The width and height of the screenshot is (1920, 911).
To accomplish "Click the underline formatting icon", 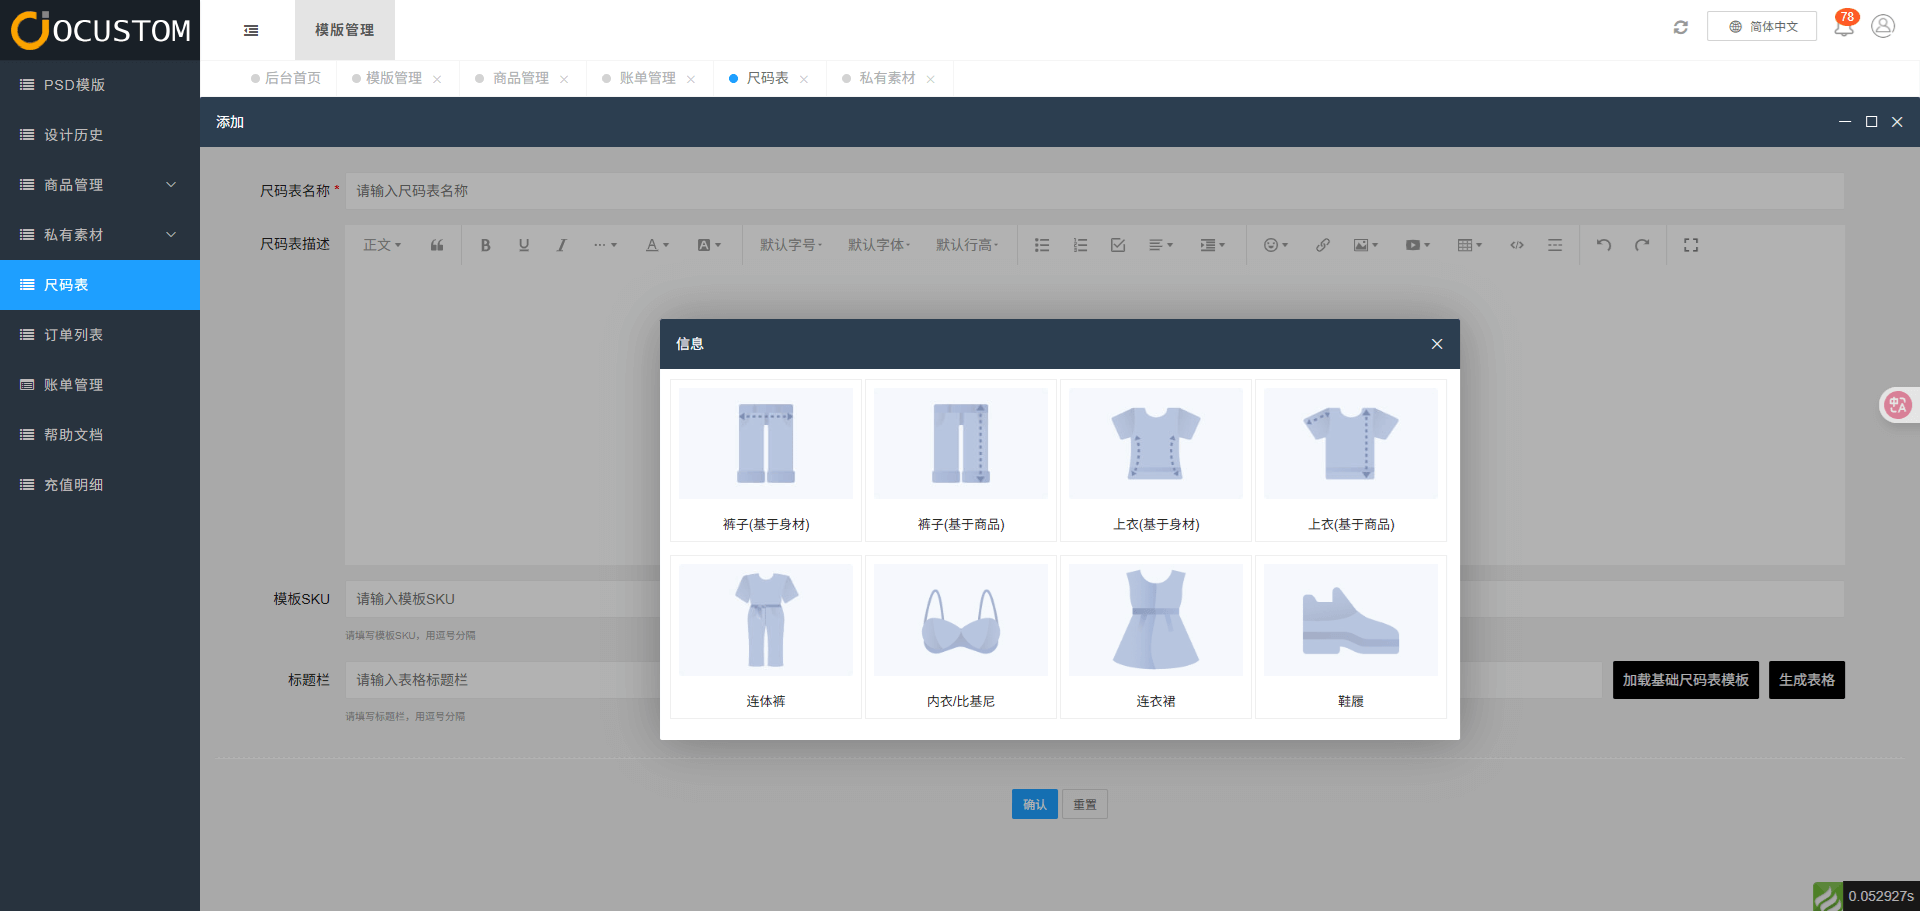I will [x=523, y=245].
